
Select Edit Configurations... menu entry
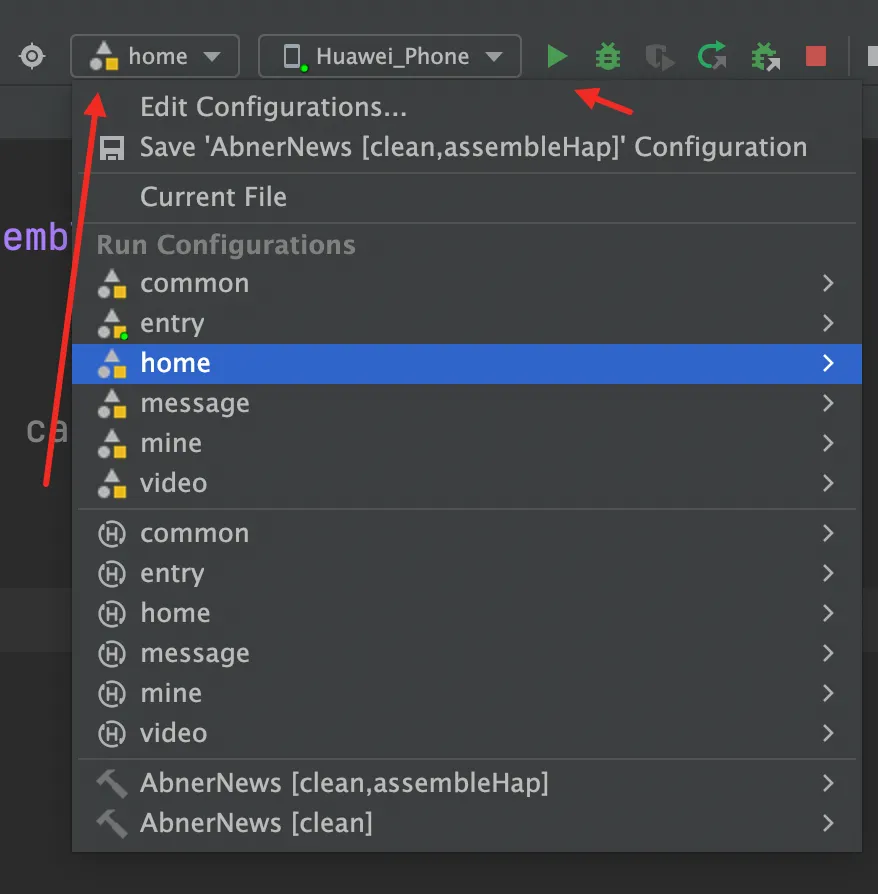tap(273, 107)
